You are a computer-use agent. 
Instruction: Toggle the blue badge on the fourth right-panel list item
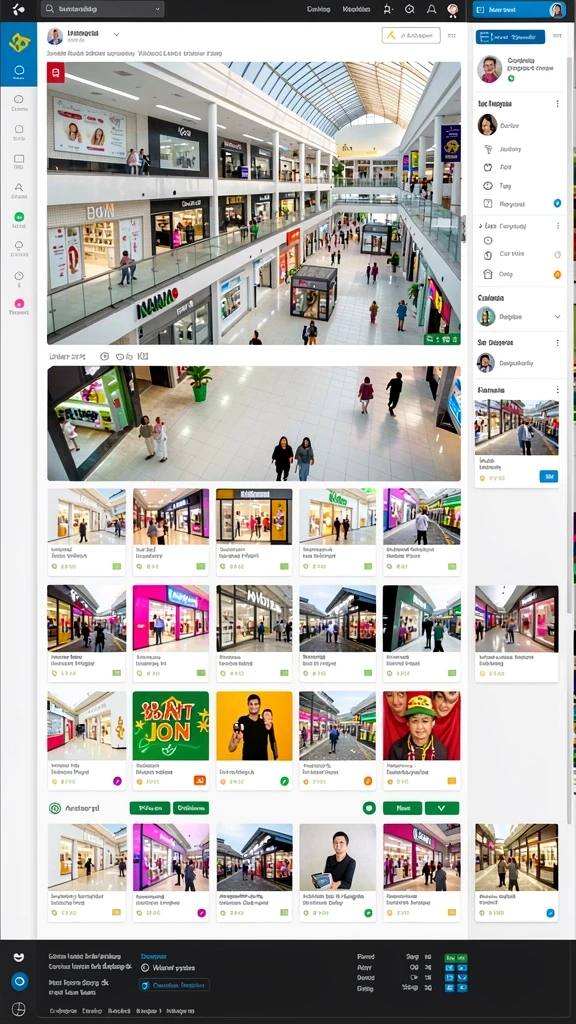pos(557,204)
